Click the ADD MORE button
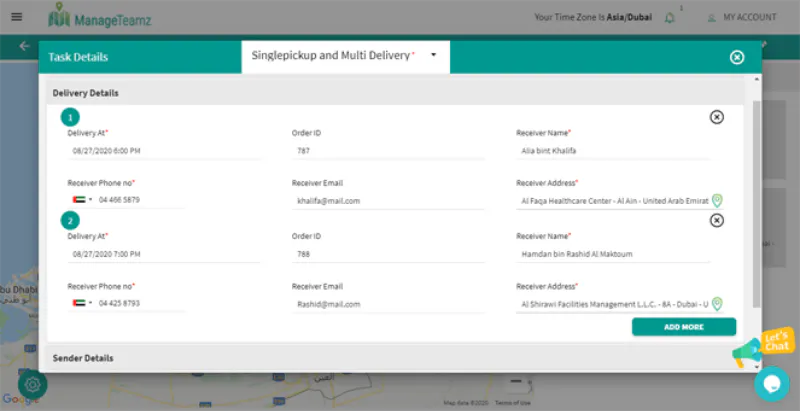The height and width of the screenshot is (411, 800). point(684,327)
